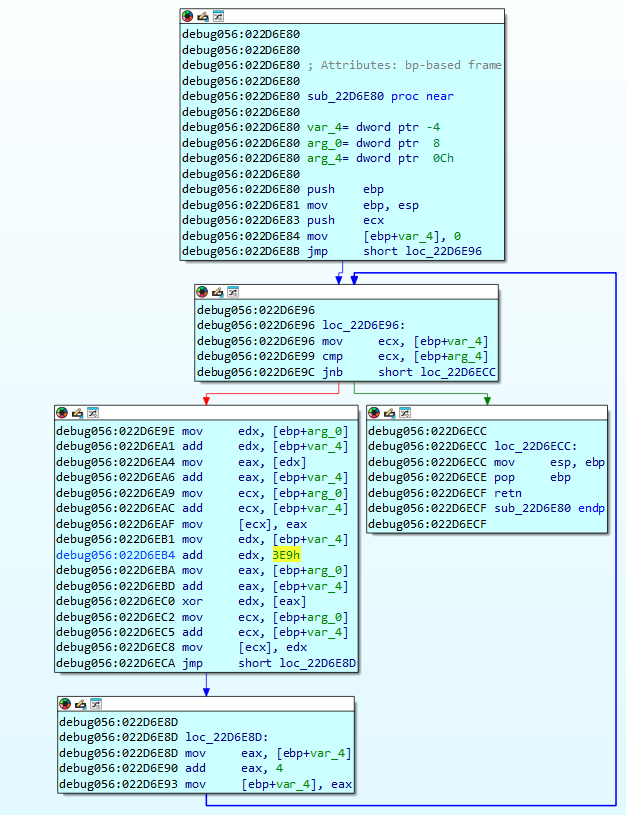Select the highlighted 3E9h operand
The image size is (626, 815).
point(287,554)
